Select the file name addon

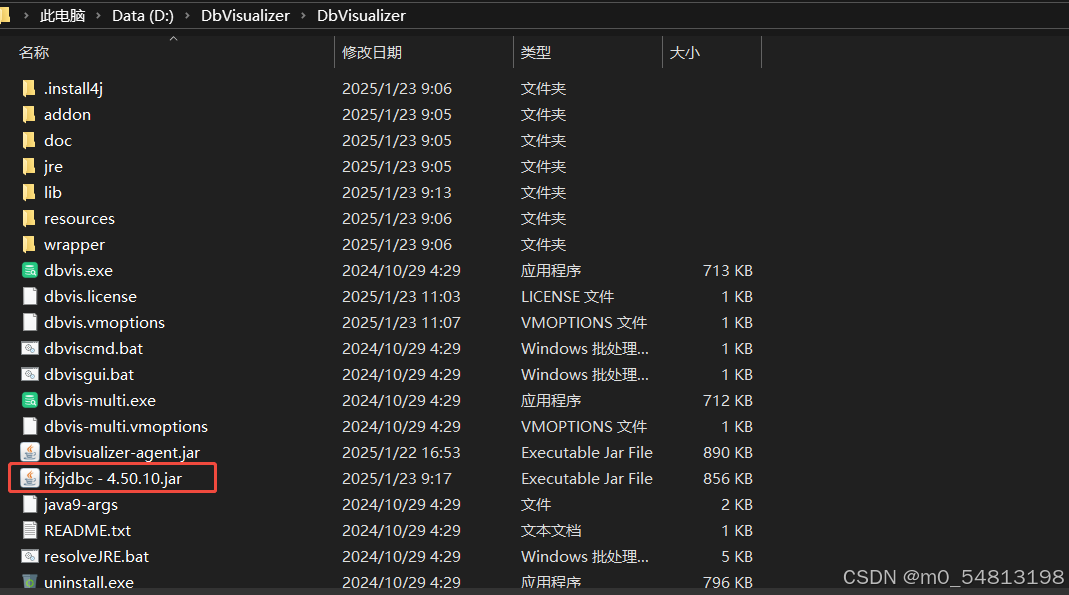[67, 115]
